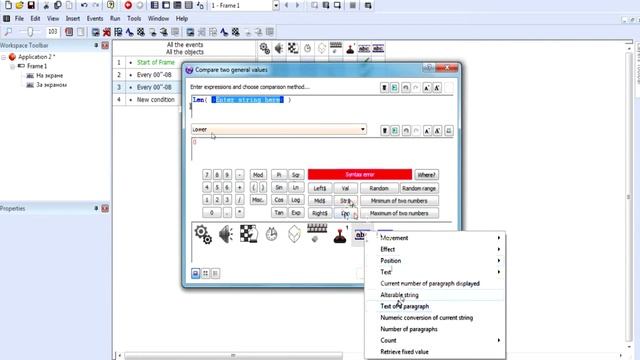
Task: Save the application with the floppy disk icon
Action: tap(31, 5)
